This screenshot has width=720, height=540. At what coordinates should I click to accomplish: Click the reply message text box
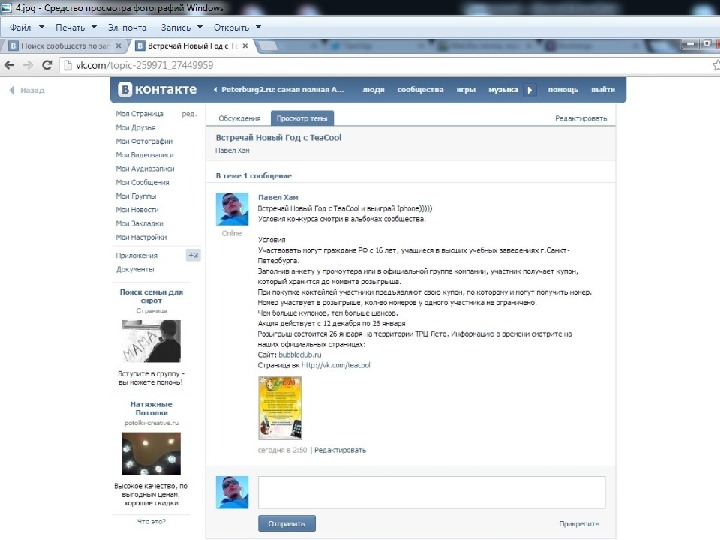[432, 492]
